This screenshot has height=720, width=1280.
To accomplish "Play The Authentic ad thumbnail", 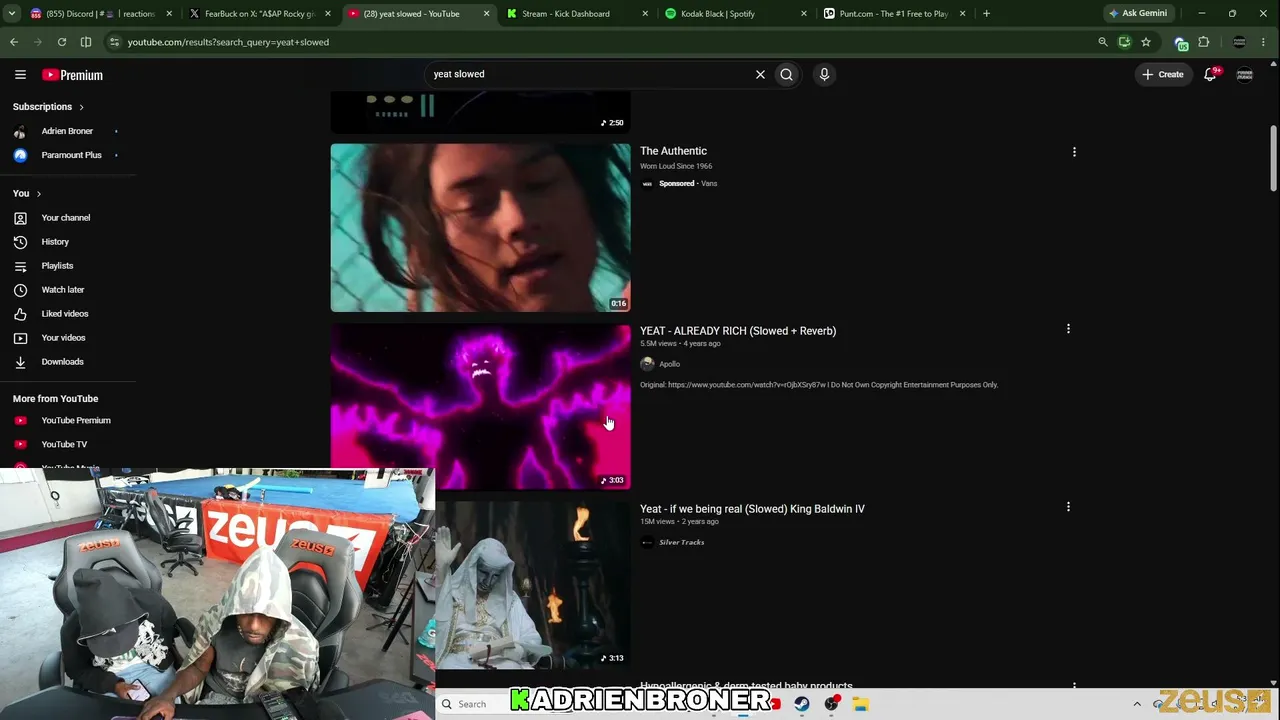I will tap(481, 228).
